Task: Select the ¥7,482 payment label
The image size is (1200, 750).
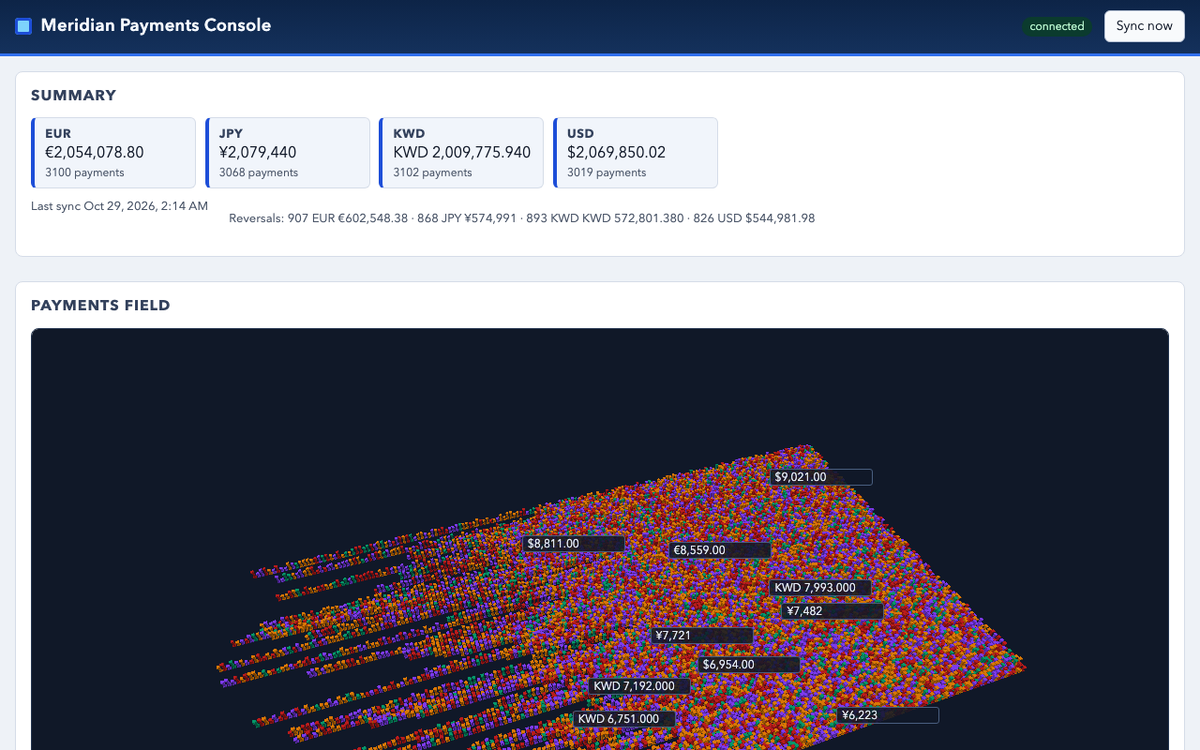Action: [833, 611]
